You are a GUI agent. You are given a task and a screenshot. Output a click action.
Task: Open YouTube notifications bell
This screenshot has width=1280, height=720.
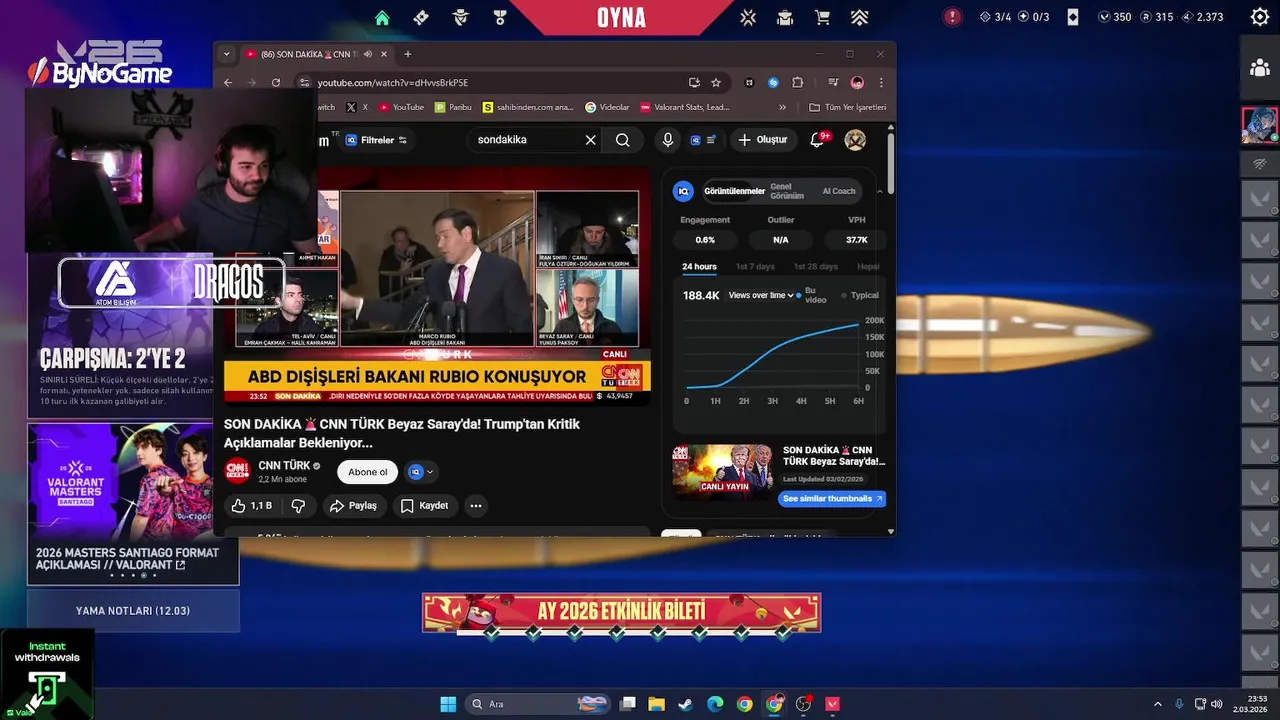[x=817, y=140]
